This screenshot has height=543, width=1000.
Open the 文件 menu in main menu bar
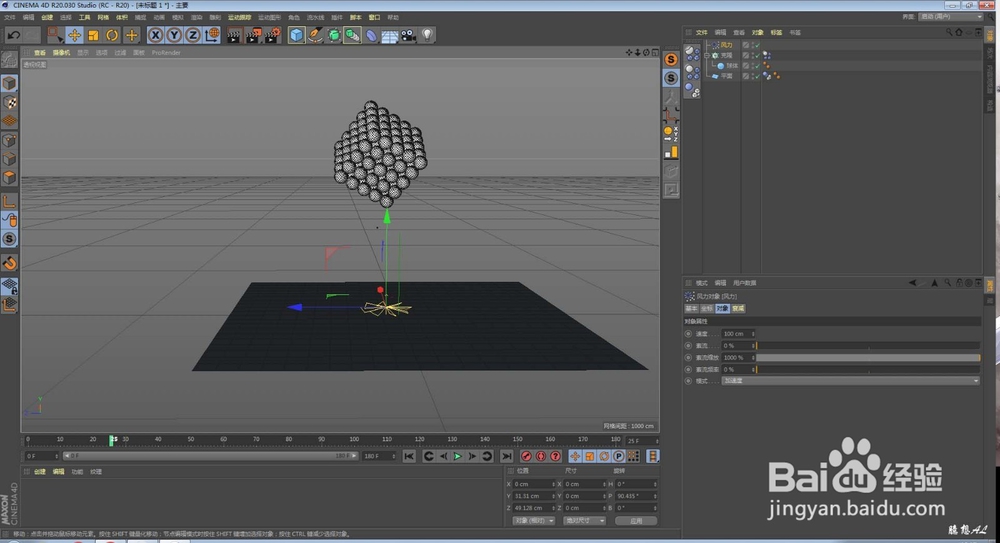click(10, 17)
